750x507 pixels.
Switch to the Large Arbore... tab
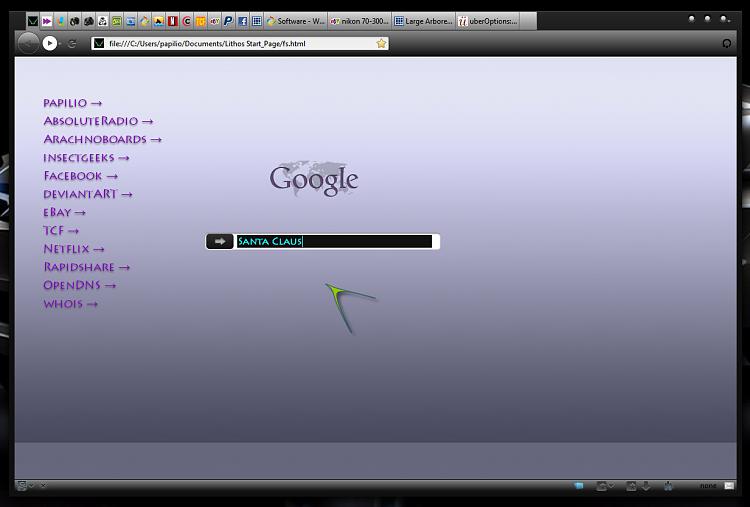[424, 21]
